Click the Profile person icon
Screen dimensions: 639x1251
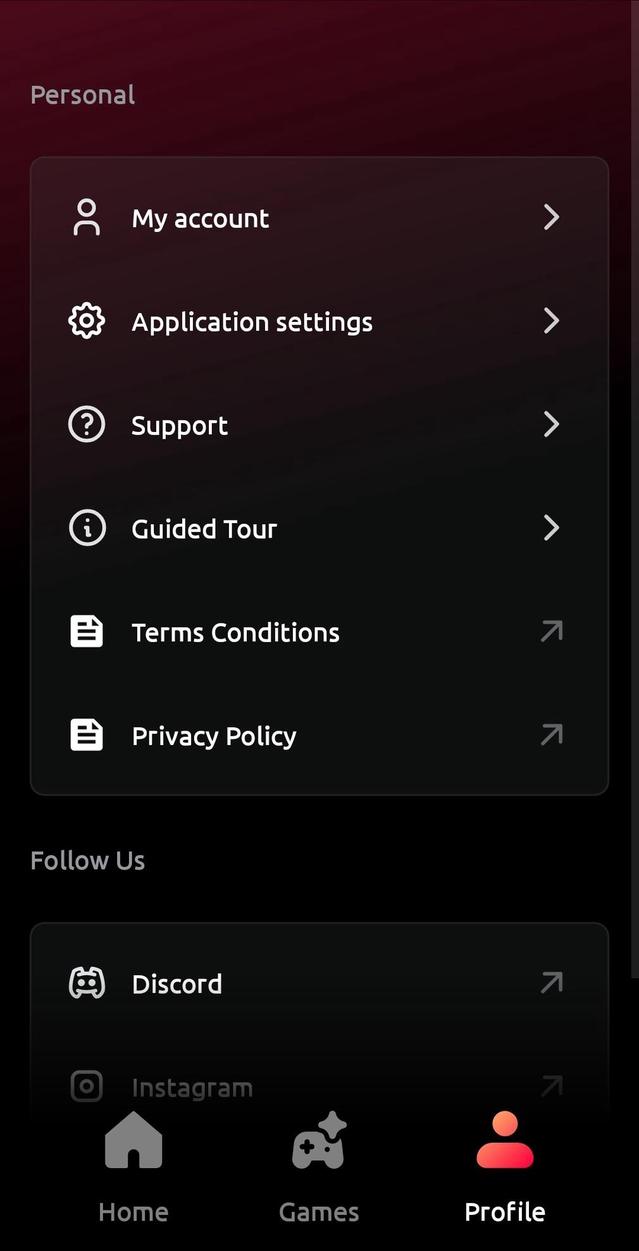[504, 1138]
